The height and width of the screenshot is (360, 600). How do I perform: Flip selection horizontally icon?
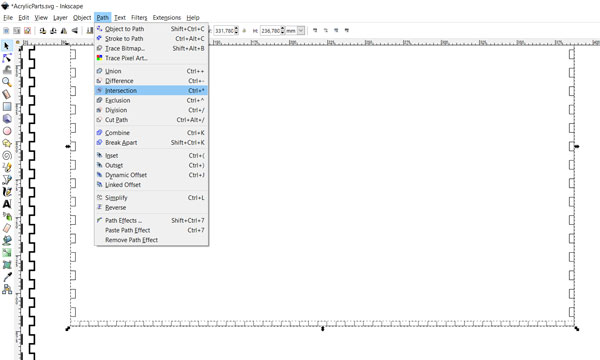click(x=64, y=30)
